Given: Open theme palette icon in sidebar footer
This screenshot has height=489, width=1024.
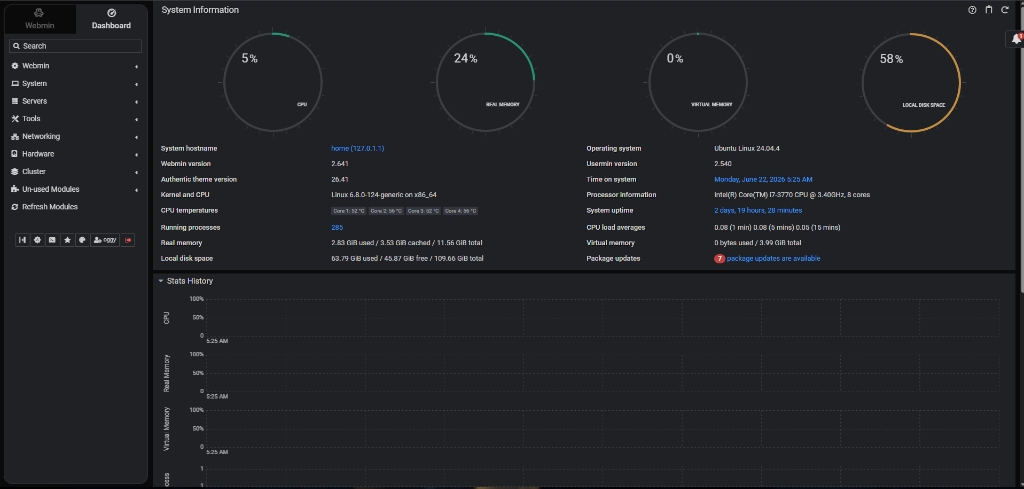Looking at the screenshot, I should [82, 240].
